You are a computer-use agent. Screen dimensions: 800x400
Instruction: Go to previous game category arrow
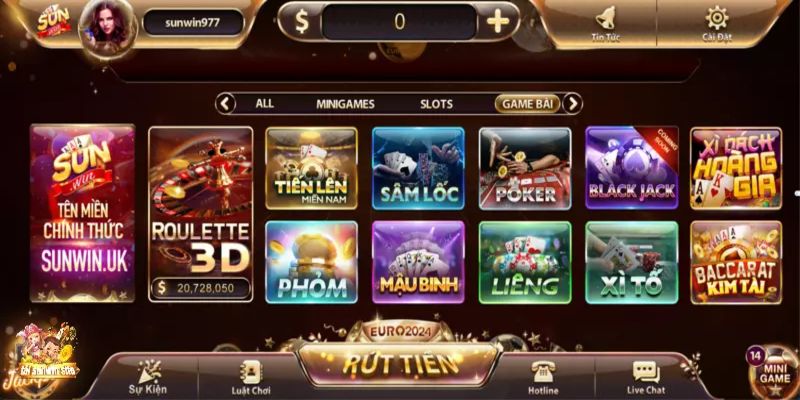(x=225, y=104)
